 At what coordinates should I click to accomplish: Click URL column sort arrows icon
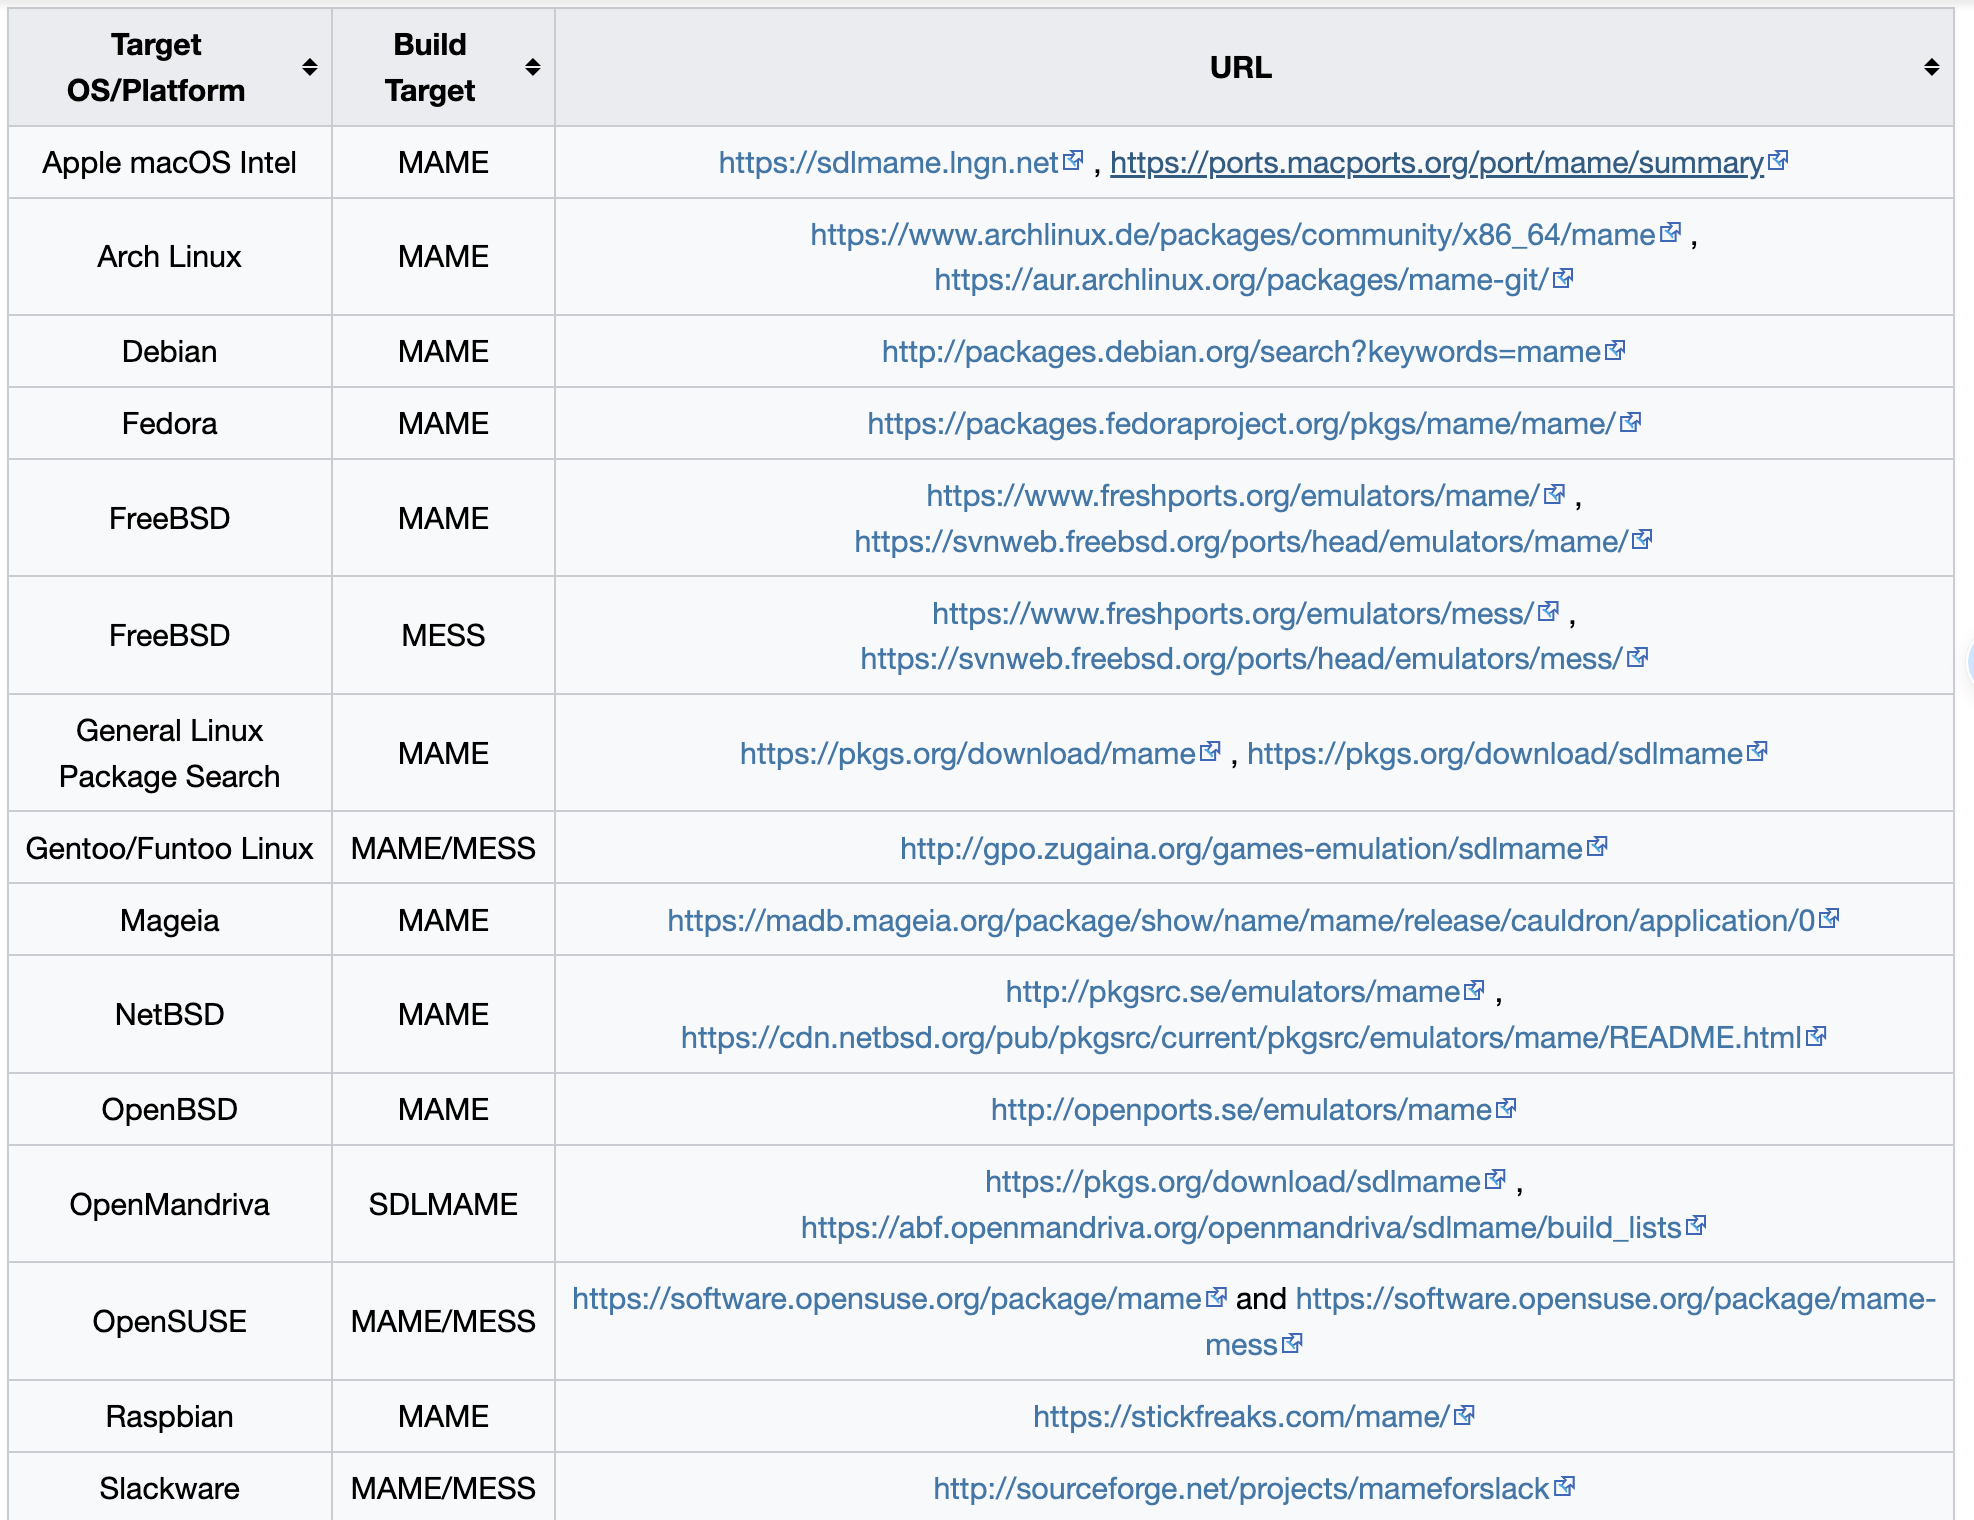tap(1931, 67)
